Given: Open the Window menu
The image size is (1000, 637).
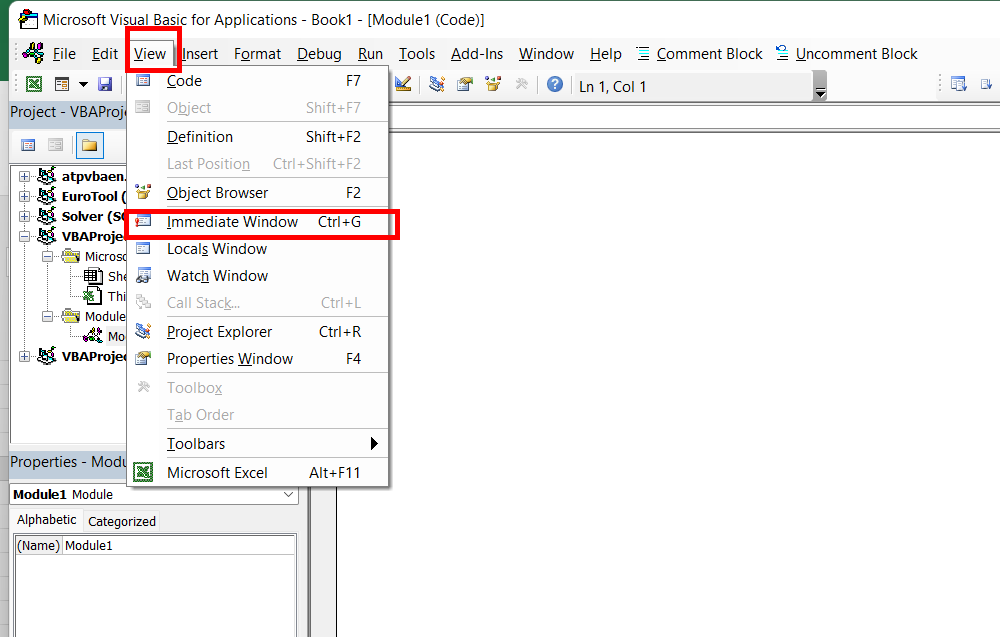Looking at the screenshot, I should [x=546, y=54].
